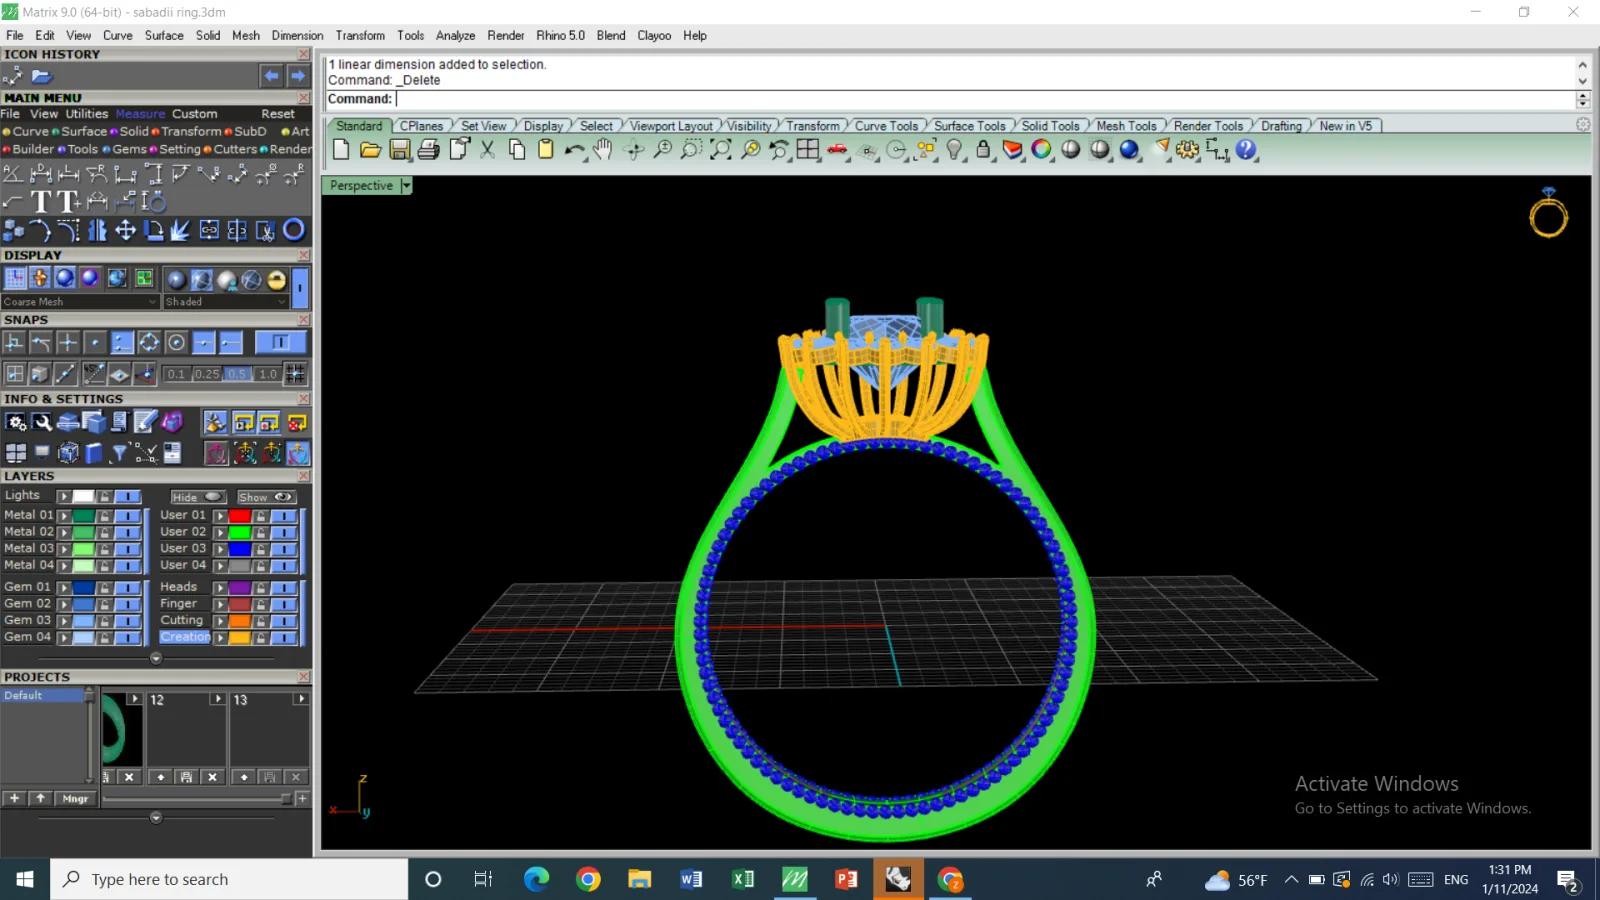Click the blue Help question mark icon
This screenshot has height=900, width=1600.
point(1246,150)
